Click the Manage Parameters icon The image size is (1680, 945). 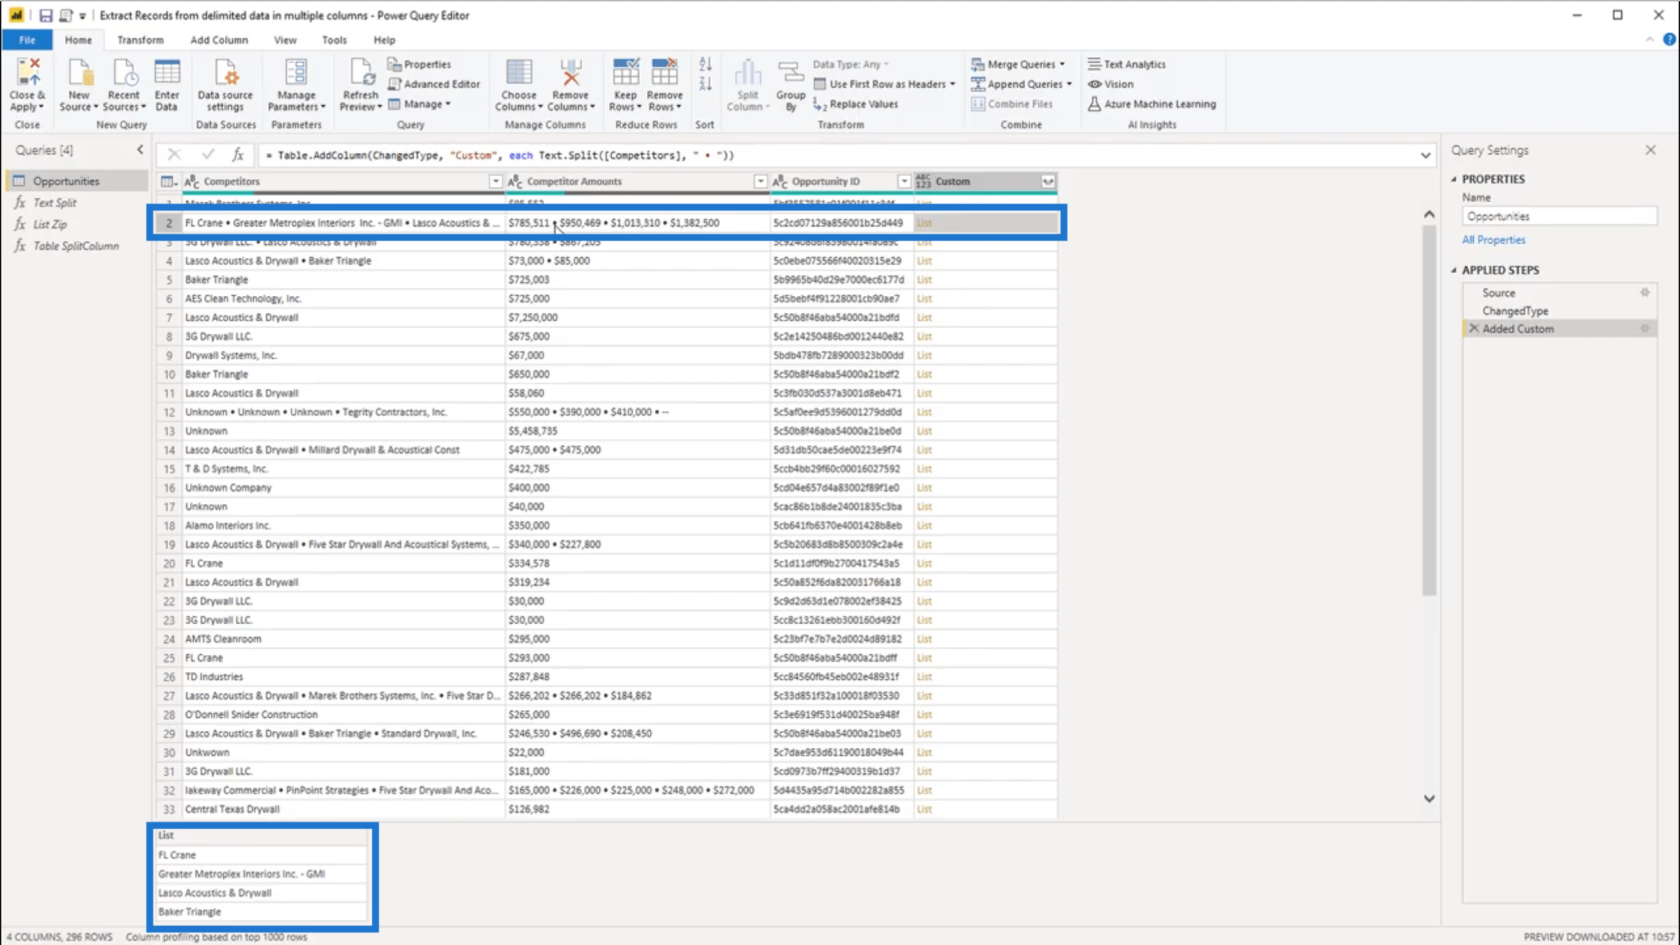(x=296, y=73)
